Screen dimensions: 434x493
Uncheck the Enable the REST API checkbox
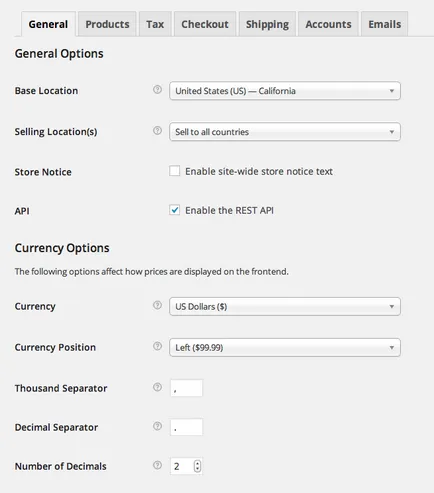[x=175, y=210]
